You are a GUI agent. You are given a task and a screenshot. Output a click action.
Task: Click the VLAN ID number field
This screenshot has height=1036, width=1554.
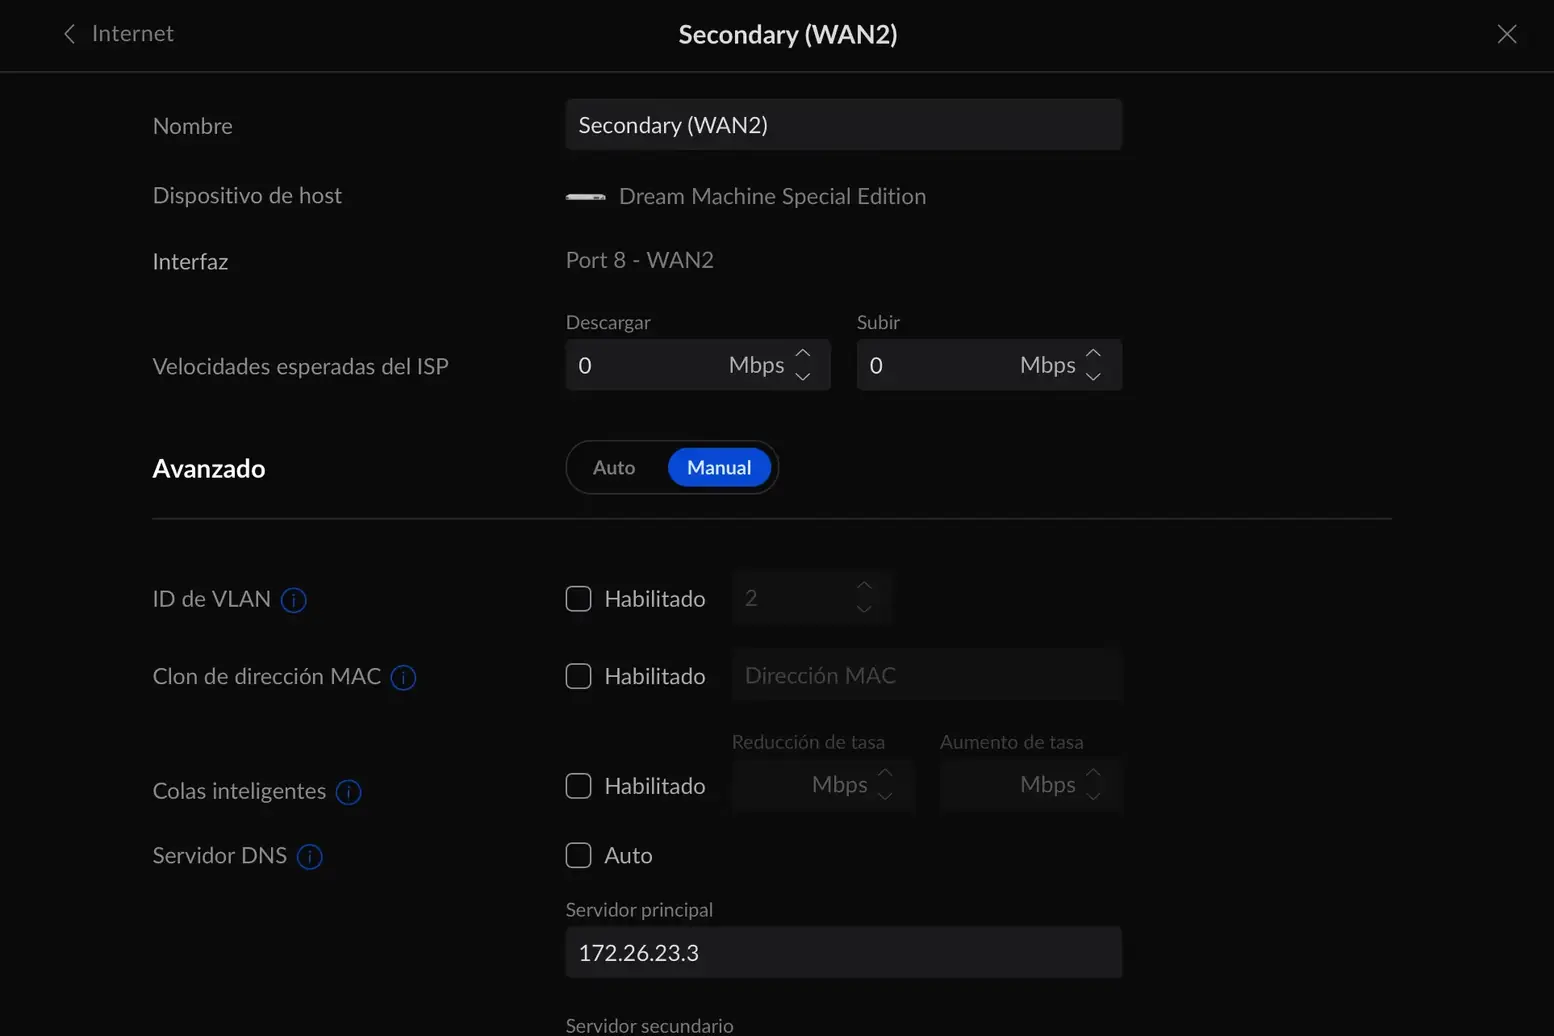[x=811, y=598]
